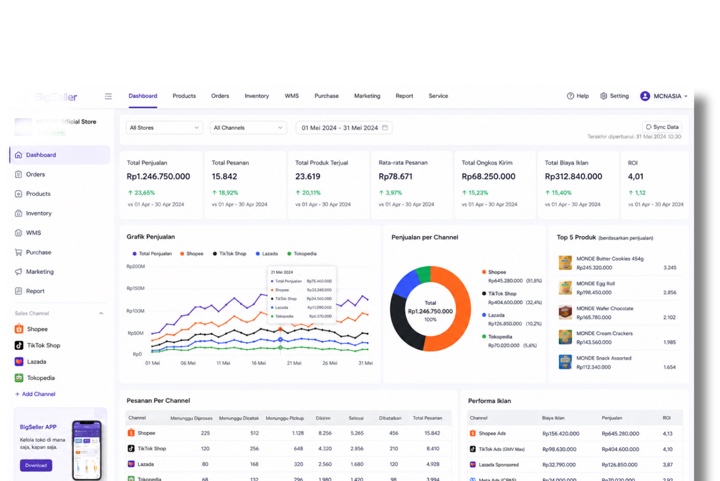Click Lazada icon in Pesanan table
720x481 pixels.
pyautogui.click(x=131, y=464)
